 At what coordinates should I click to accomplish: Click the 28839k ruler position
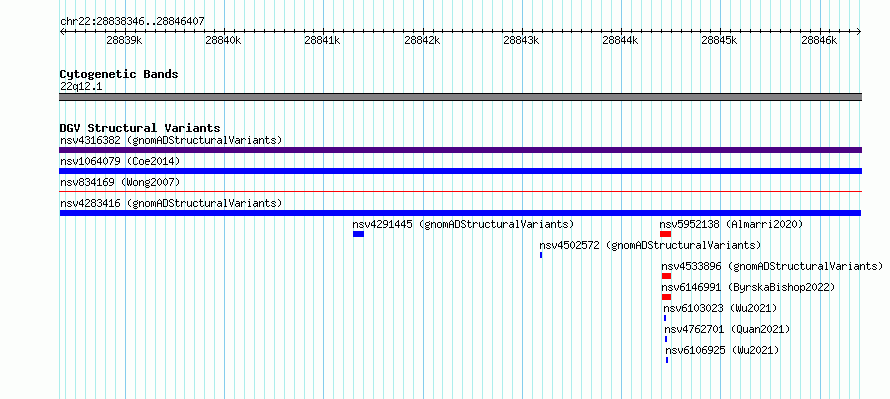tap(124, 40)
